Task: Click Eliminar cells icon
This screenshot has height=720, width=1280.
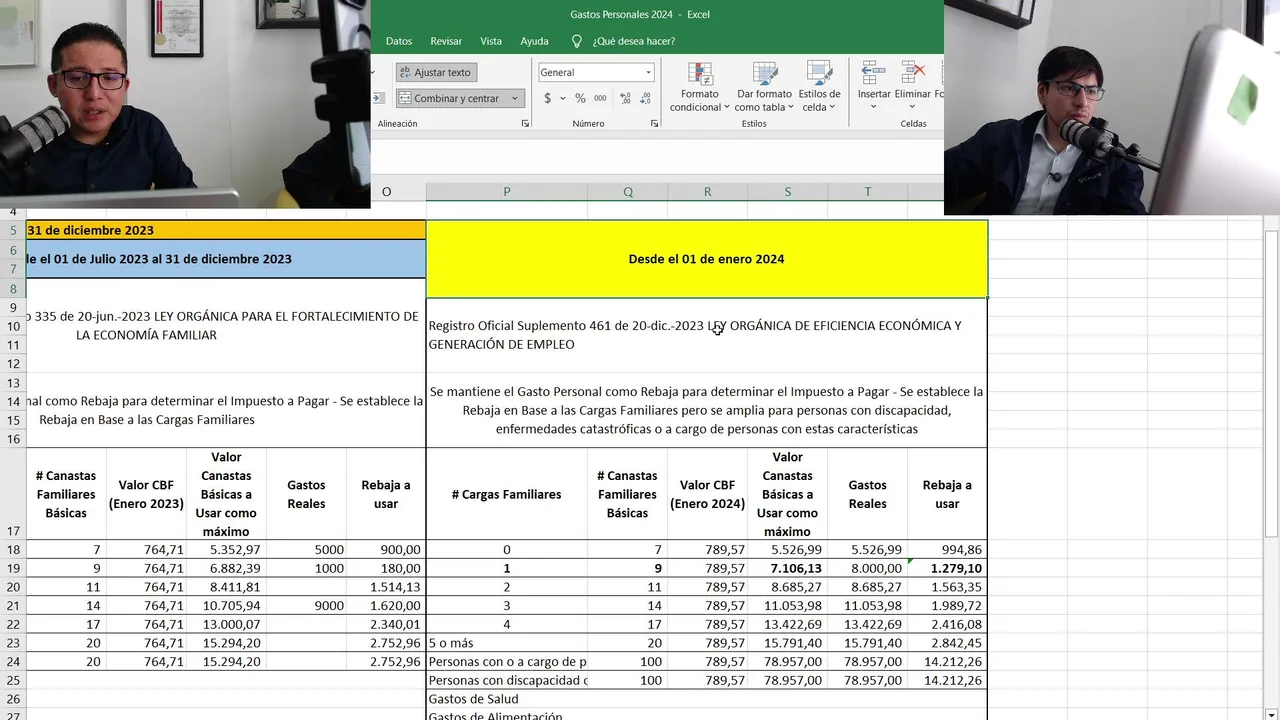Action: click(912, 73)
